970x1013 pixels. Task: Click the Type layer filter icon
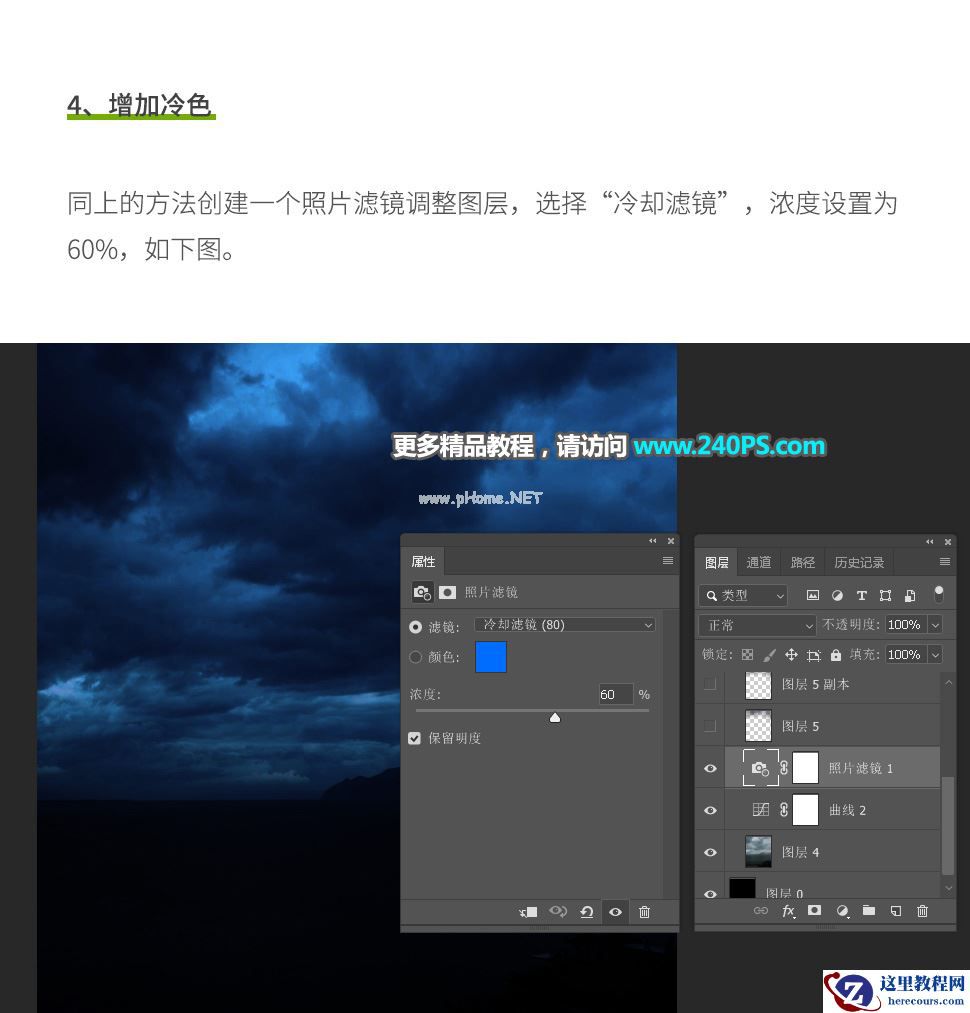[861, 595]
